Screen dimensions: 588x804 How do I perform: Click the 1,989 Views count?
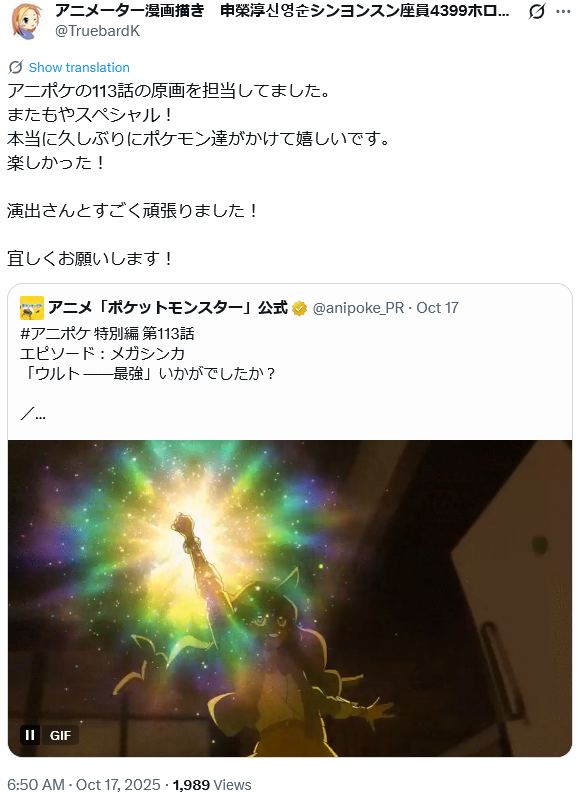(212, 785)
